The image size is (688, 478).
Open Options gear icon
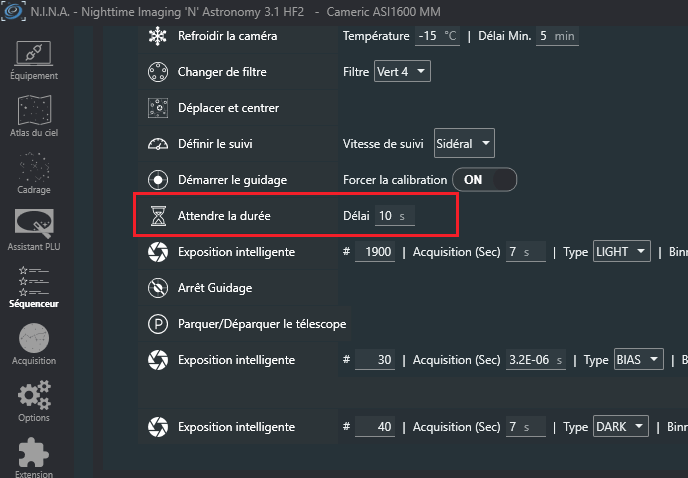[34, 400]
